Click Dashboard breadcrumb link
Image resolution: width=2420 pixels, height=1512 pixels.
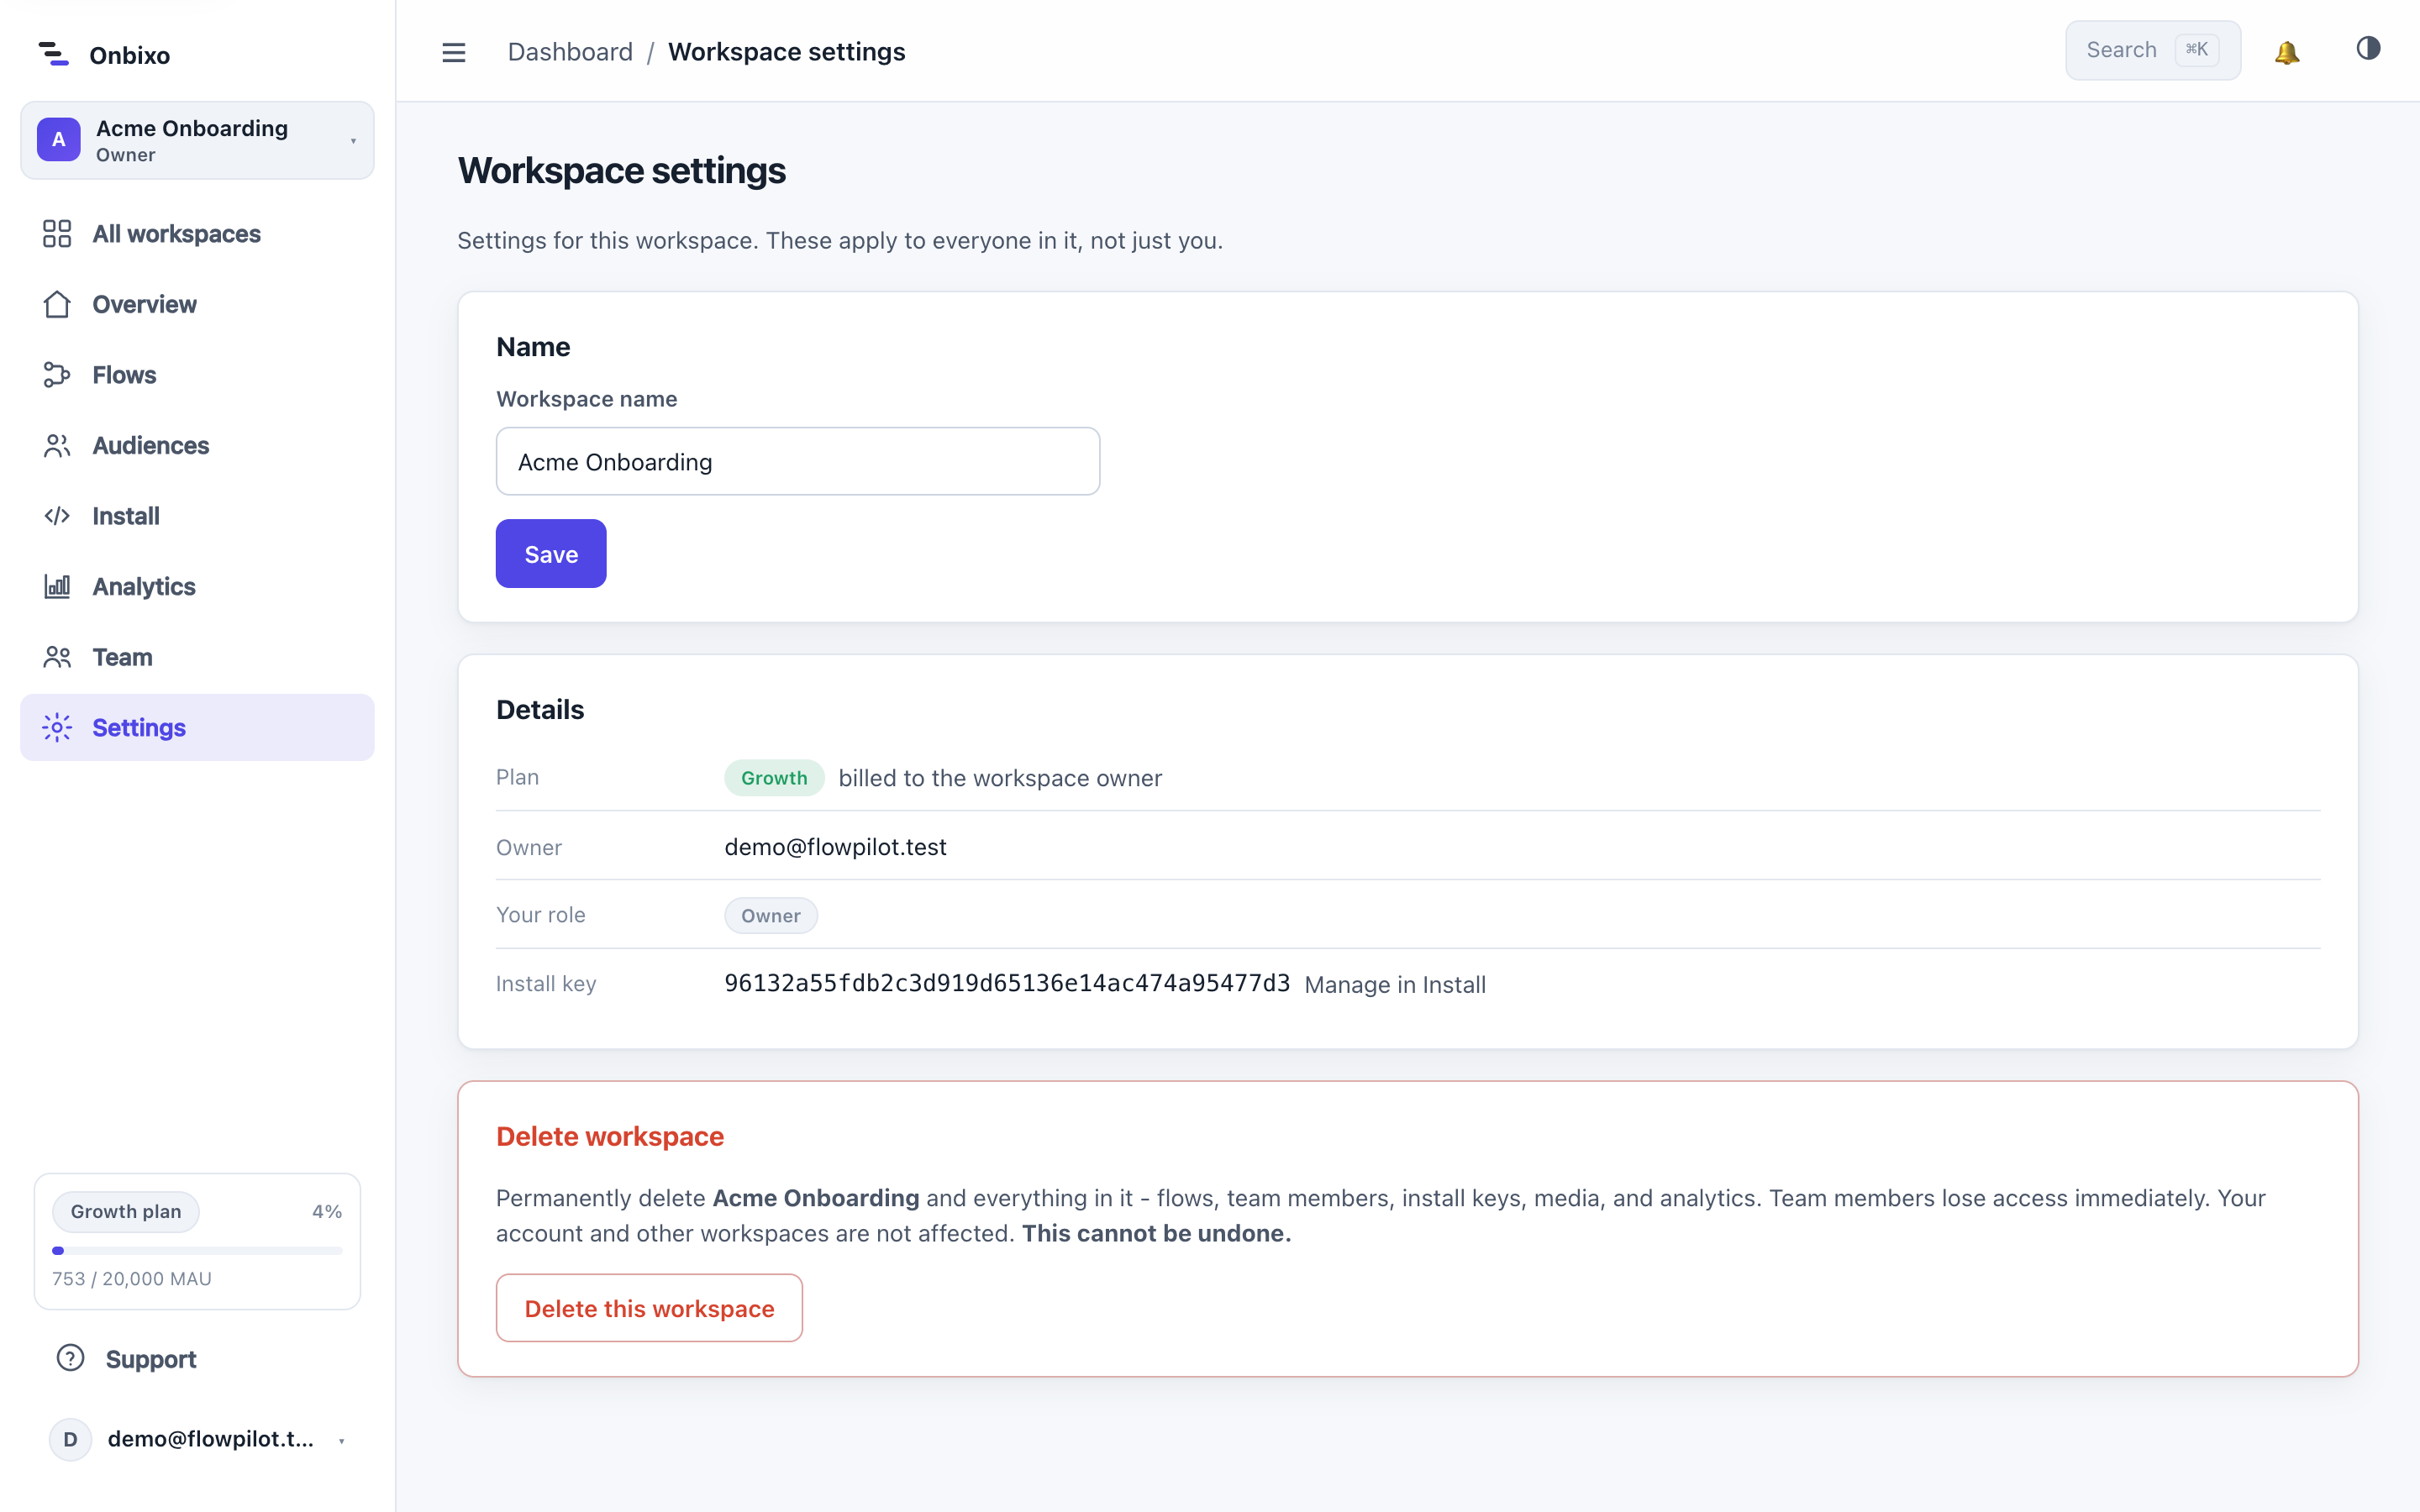[x=570, y=52]
